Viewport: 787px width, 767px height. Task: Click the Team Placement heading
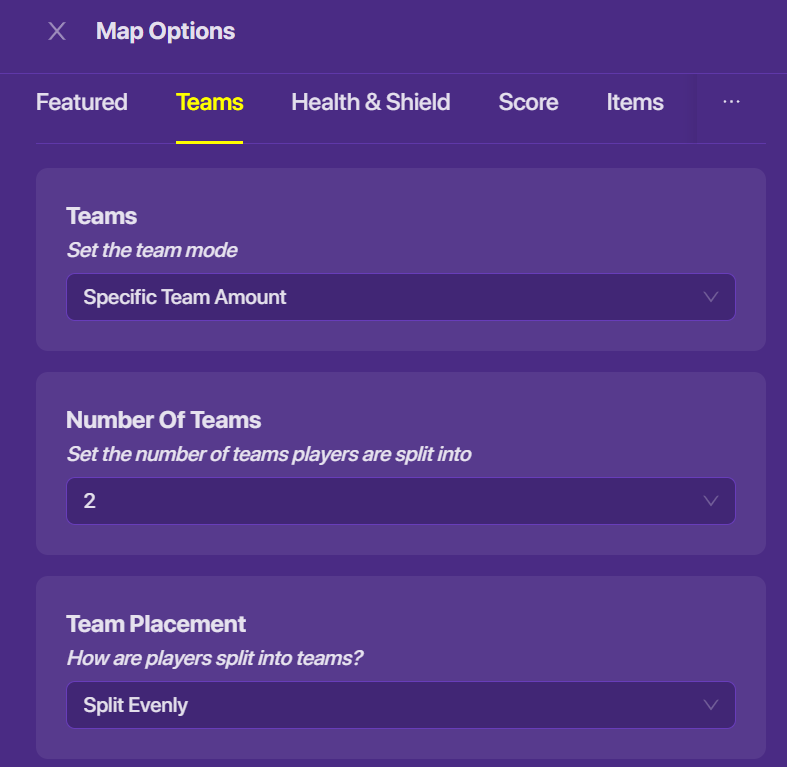[156, 623]
